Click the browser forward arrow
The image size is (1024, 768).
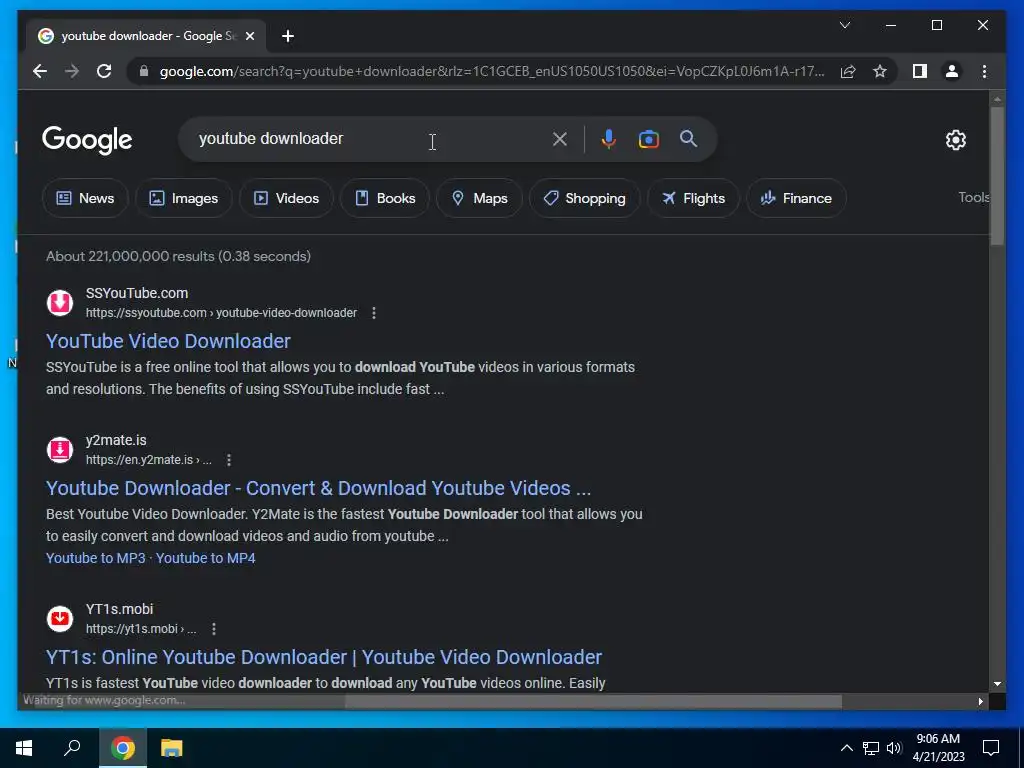(x=72, y=71)
